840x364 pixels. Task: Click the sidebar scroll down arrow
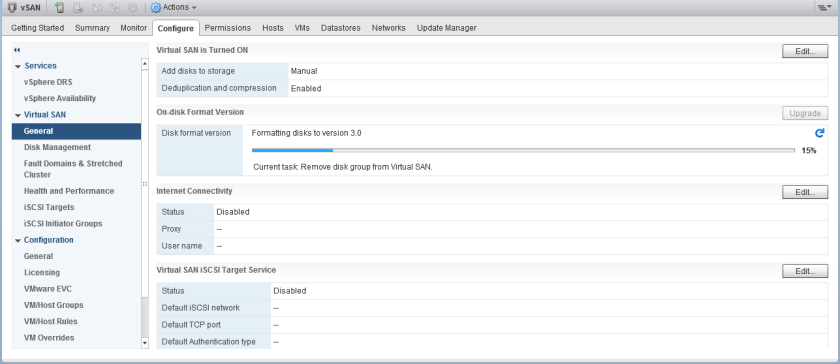145,342
